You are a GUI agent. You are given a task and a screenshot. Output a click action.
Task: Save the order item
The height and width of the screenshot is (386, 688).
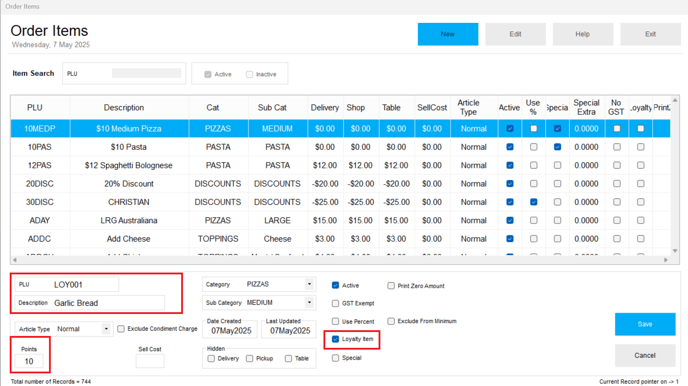click(645, 324)
